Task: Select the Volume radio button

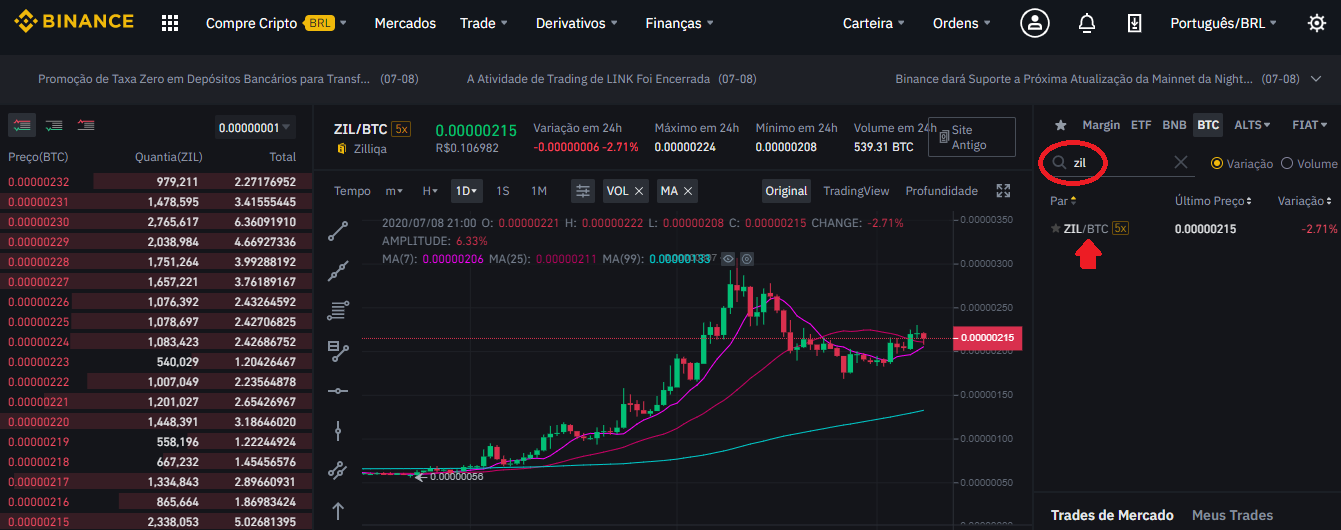Action: (x=1287, y=163)
